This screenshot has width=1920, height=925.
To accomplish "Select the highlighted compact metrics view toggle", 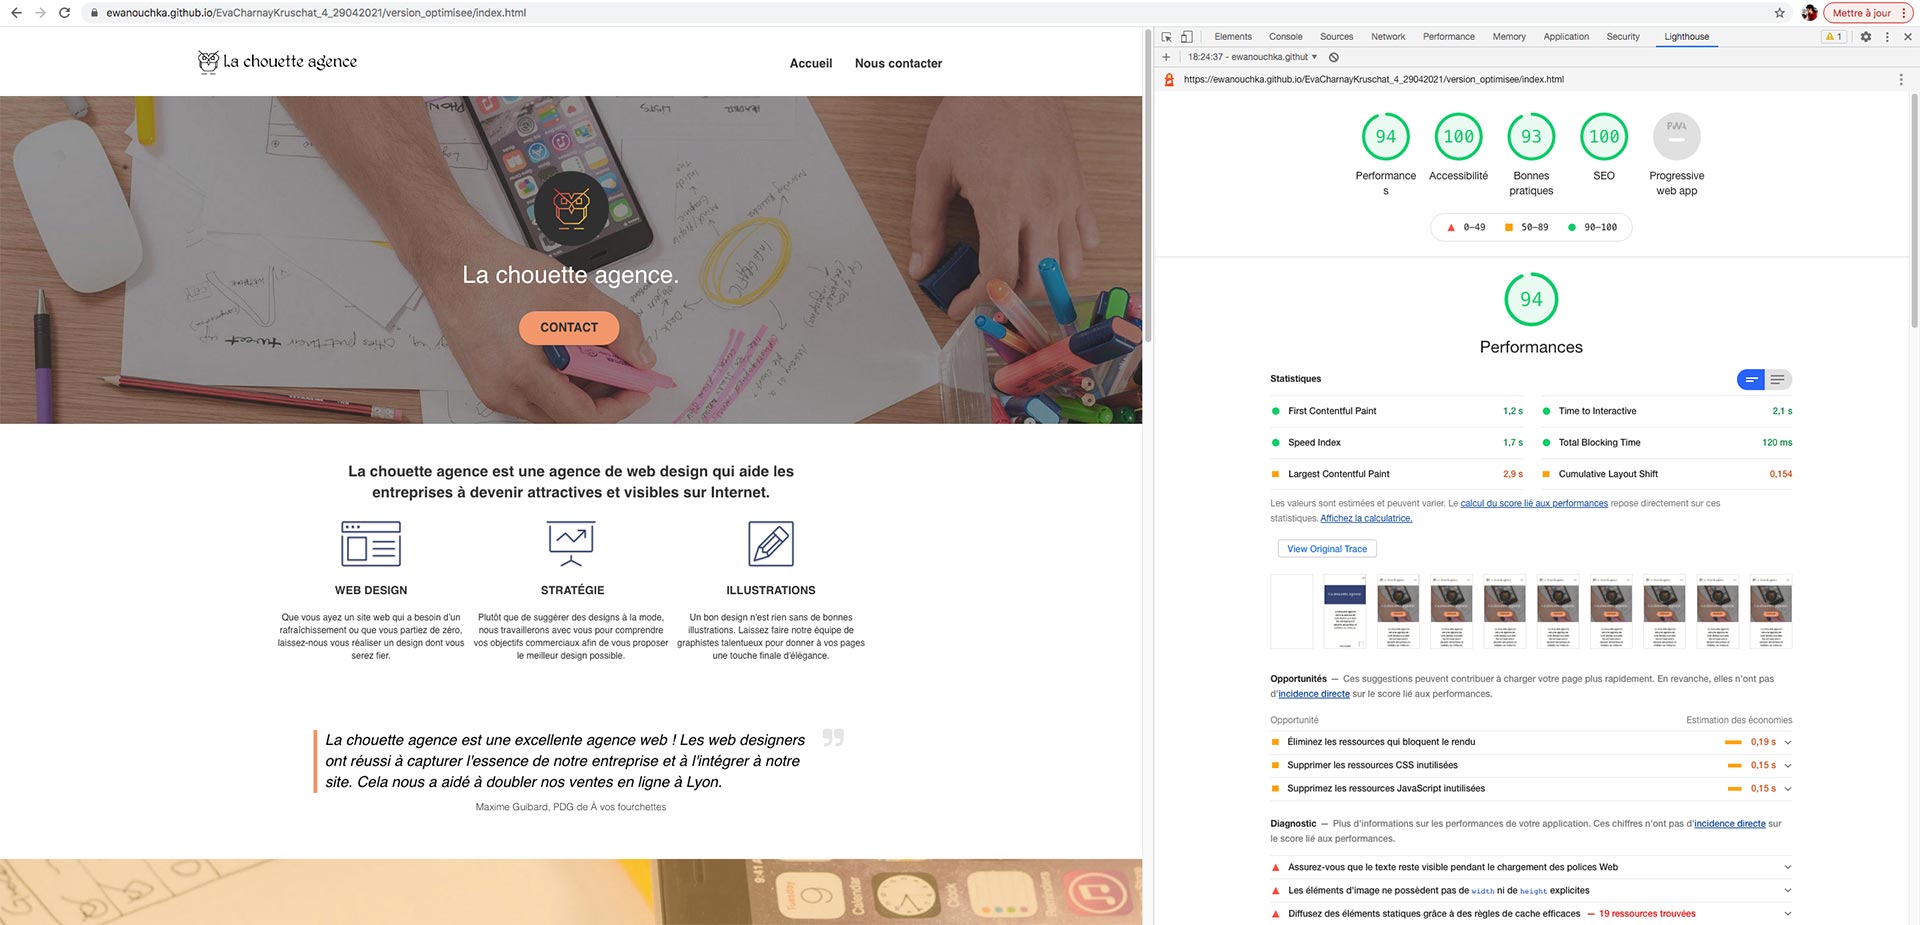I will pyautogui.click(x=1750, y=380).
